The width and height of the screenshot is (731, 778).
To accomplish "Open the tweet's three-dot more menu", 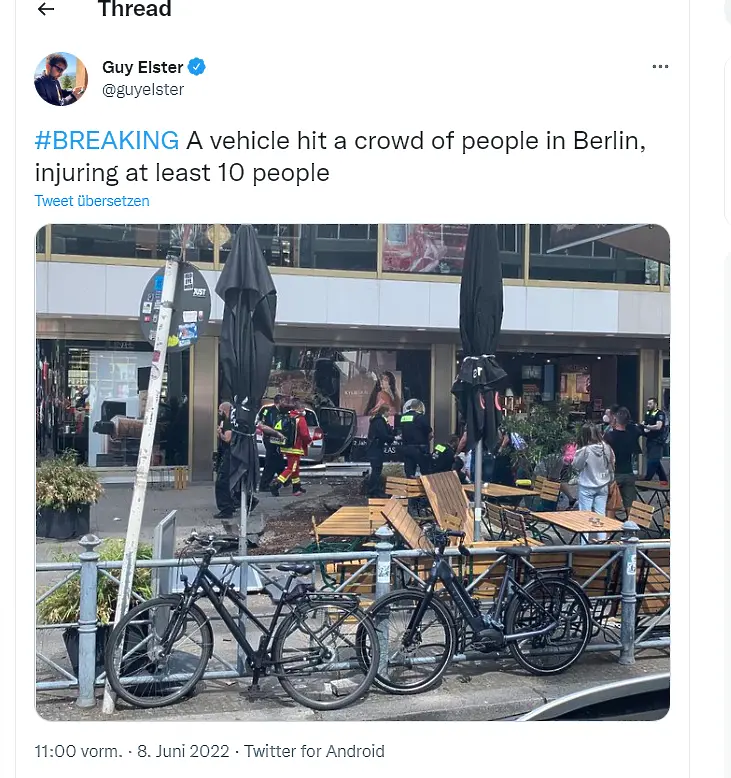I will pyautogui.click(x=660, y=67).
